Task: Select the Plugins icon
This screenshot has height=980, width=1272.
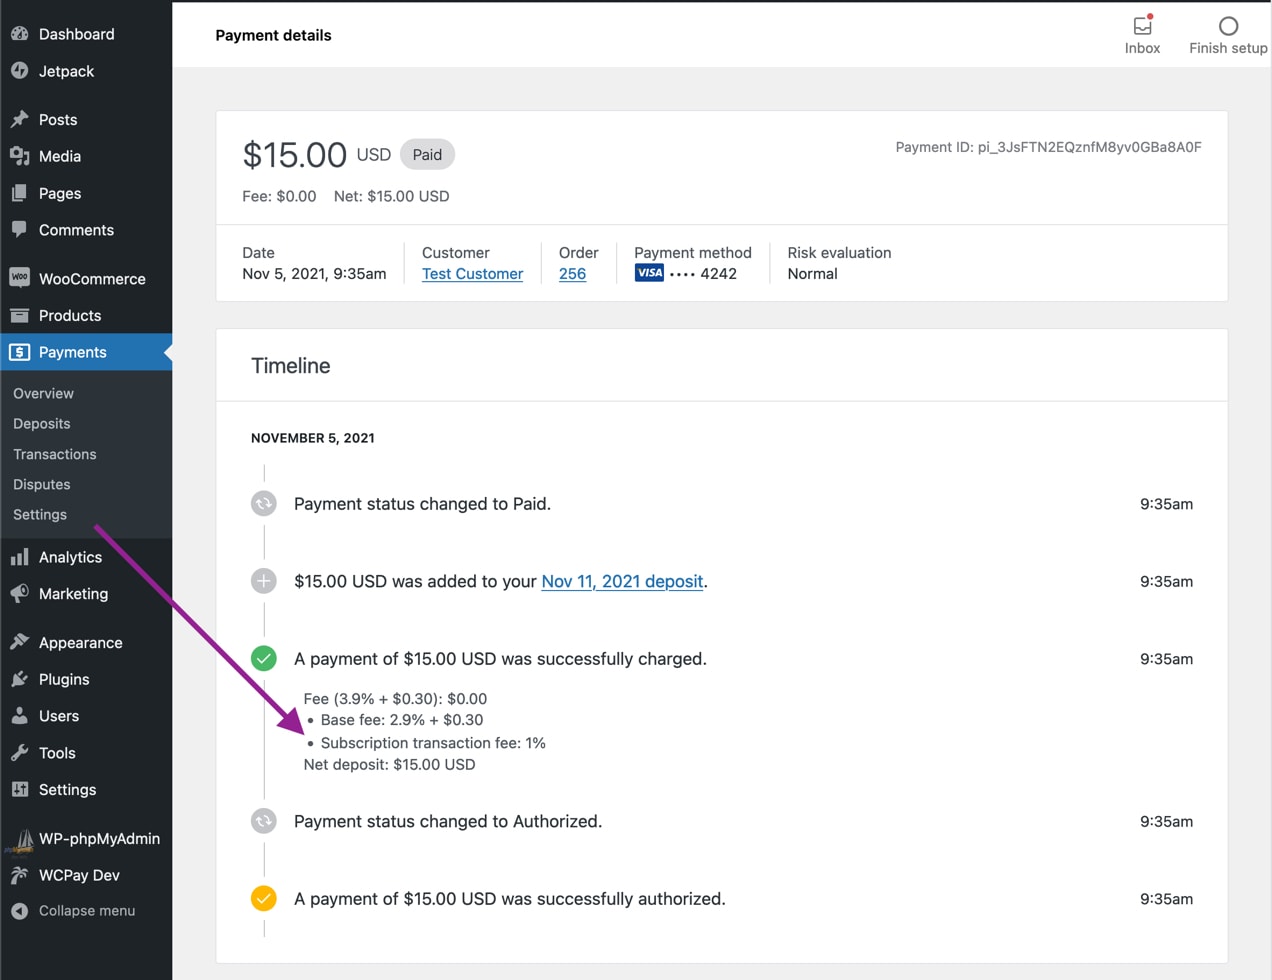Action: tap(19, 679)
